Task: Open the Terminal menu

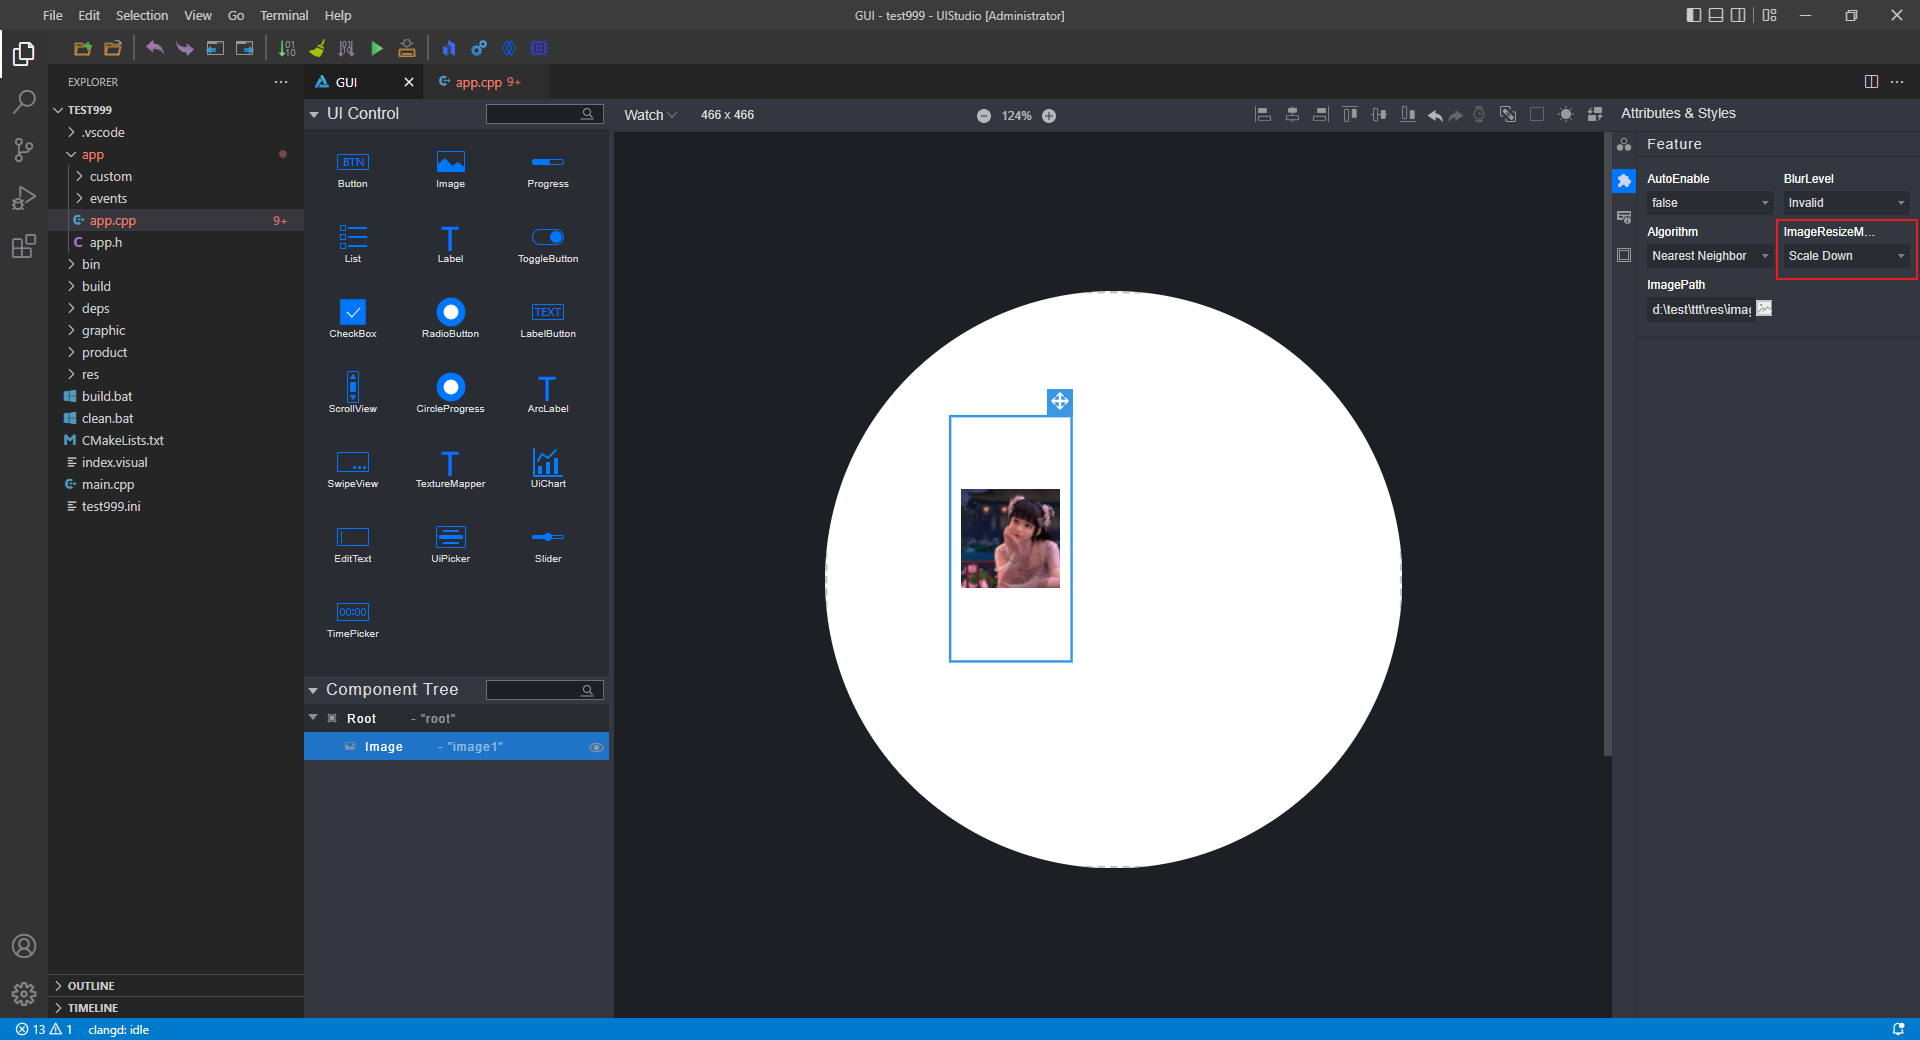Action: coord(284,15)
